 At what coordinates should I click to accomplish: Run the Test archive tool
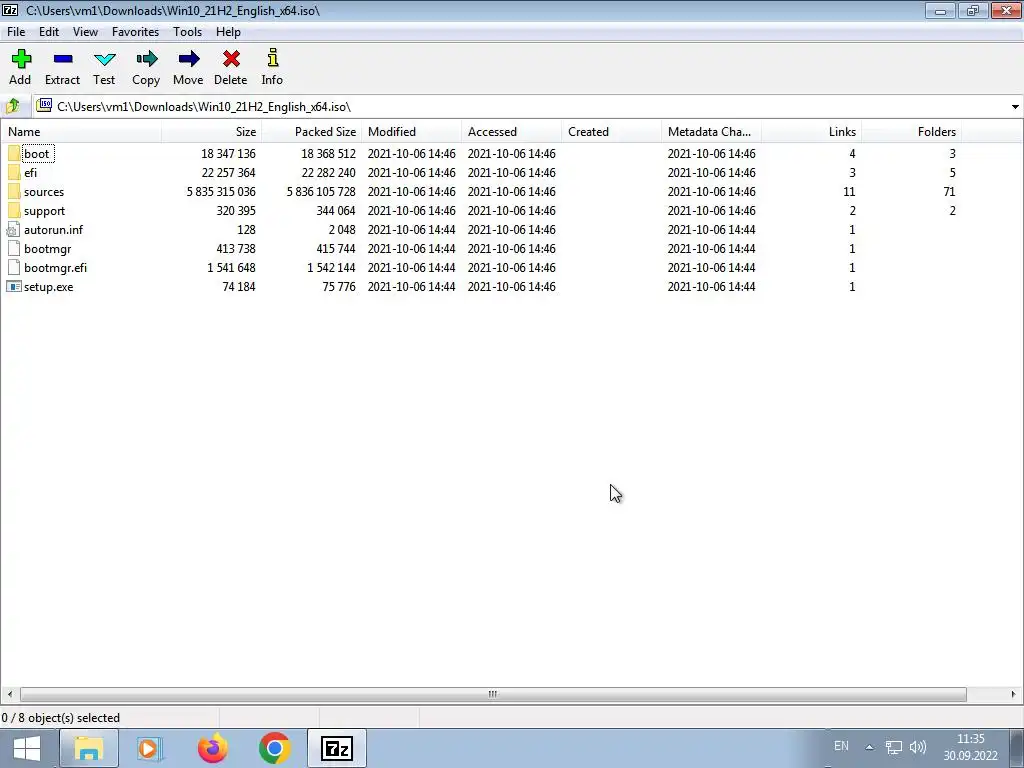[x=104, y=59]
